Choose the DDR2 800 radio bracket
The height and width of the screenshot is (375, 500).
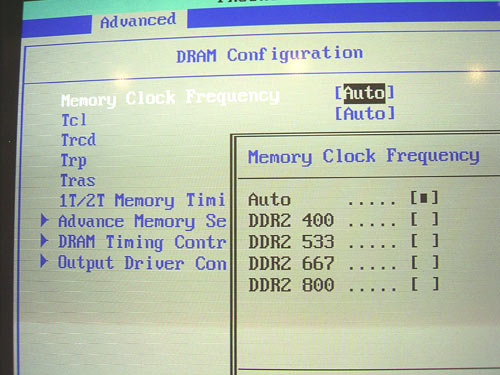424,284
